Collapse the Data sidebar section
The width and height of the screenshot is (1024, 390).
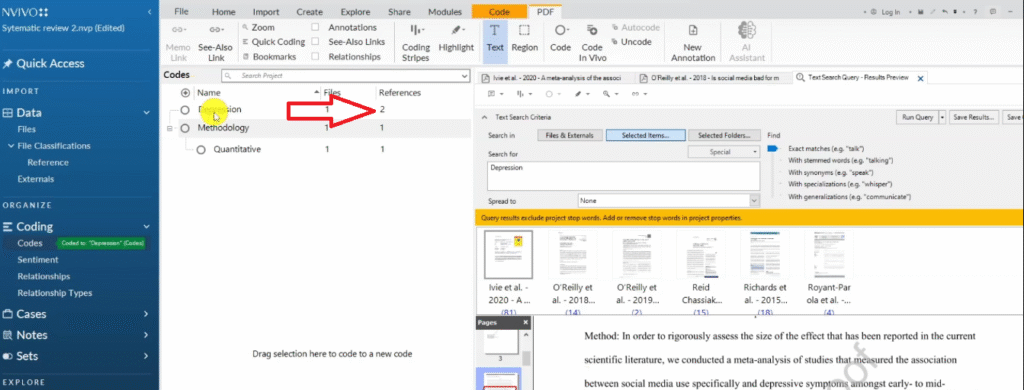pyautogui.click(x=146, y=112)
